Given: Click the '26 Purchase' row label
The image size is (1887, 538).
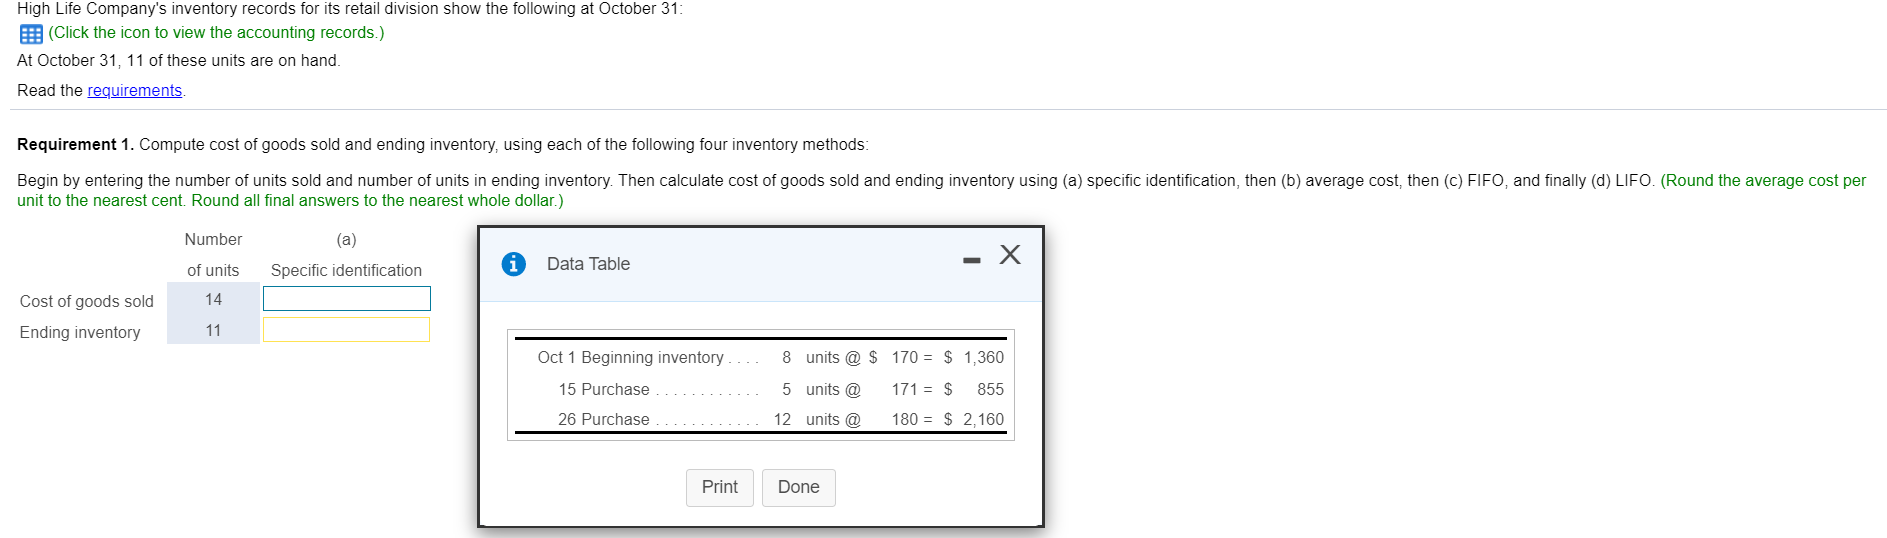Looking at the screenshot, I should tap(604, 420).
